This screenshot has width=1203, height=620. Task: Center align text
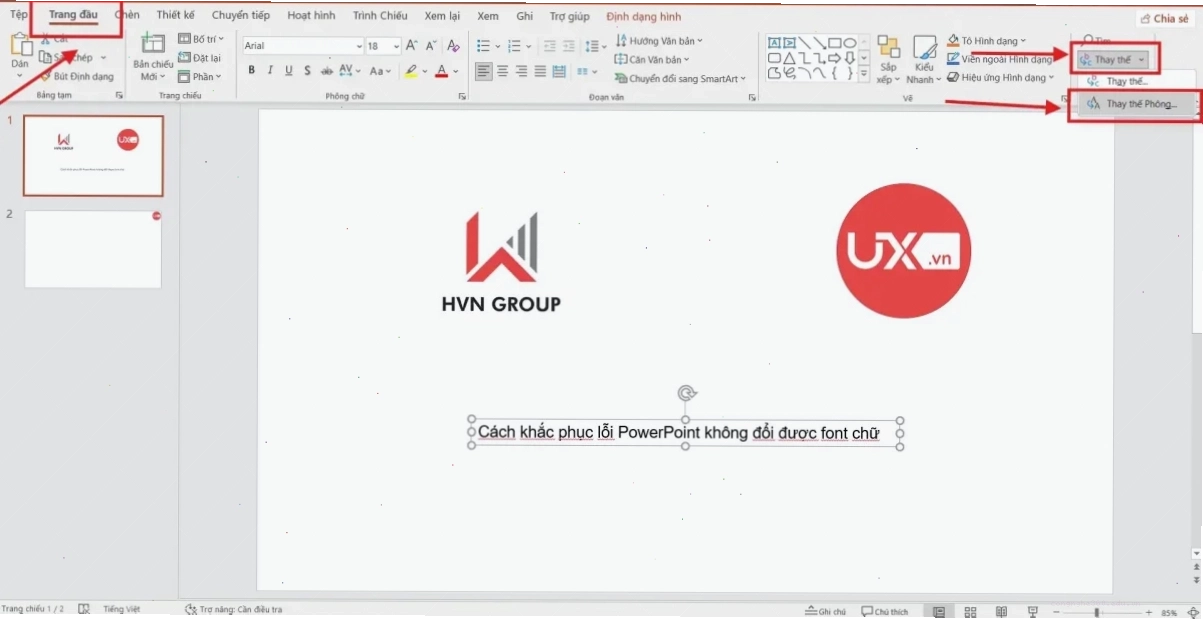[x=503, y=71]
